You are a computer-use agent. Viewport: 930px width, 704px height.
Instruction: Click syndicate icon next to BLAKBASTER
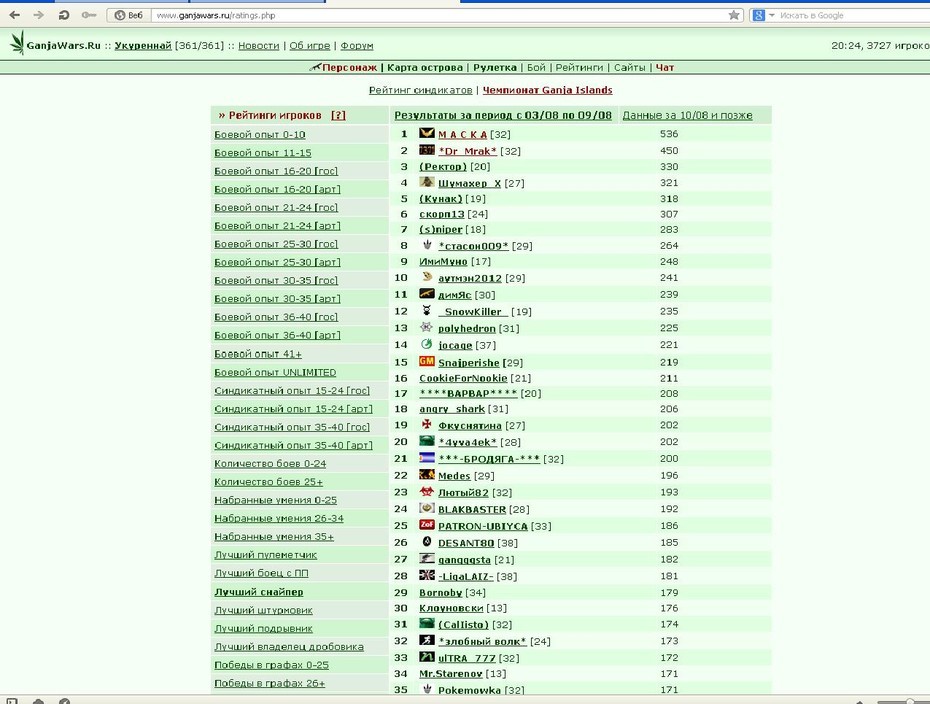[x=427, y=508]
